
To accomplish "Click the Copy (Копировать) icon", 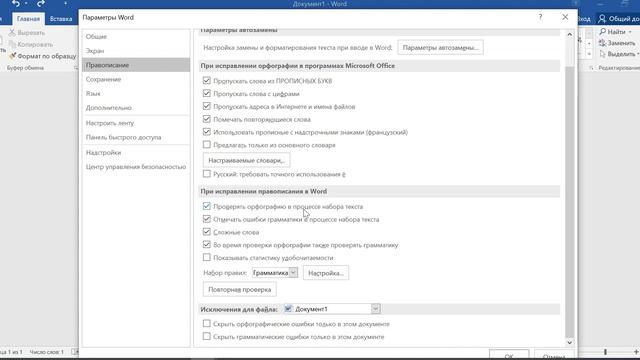I will tap(12, 44).
